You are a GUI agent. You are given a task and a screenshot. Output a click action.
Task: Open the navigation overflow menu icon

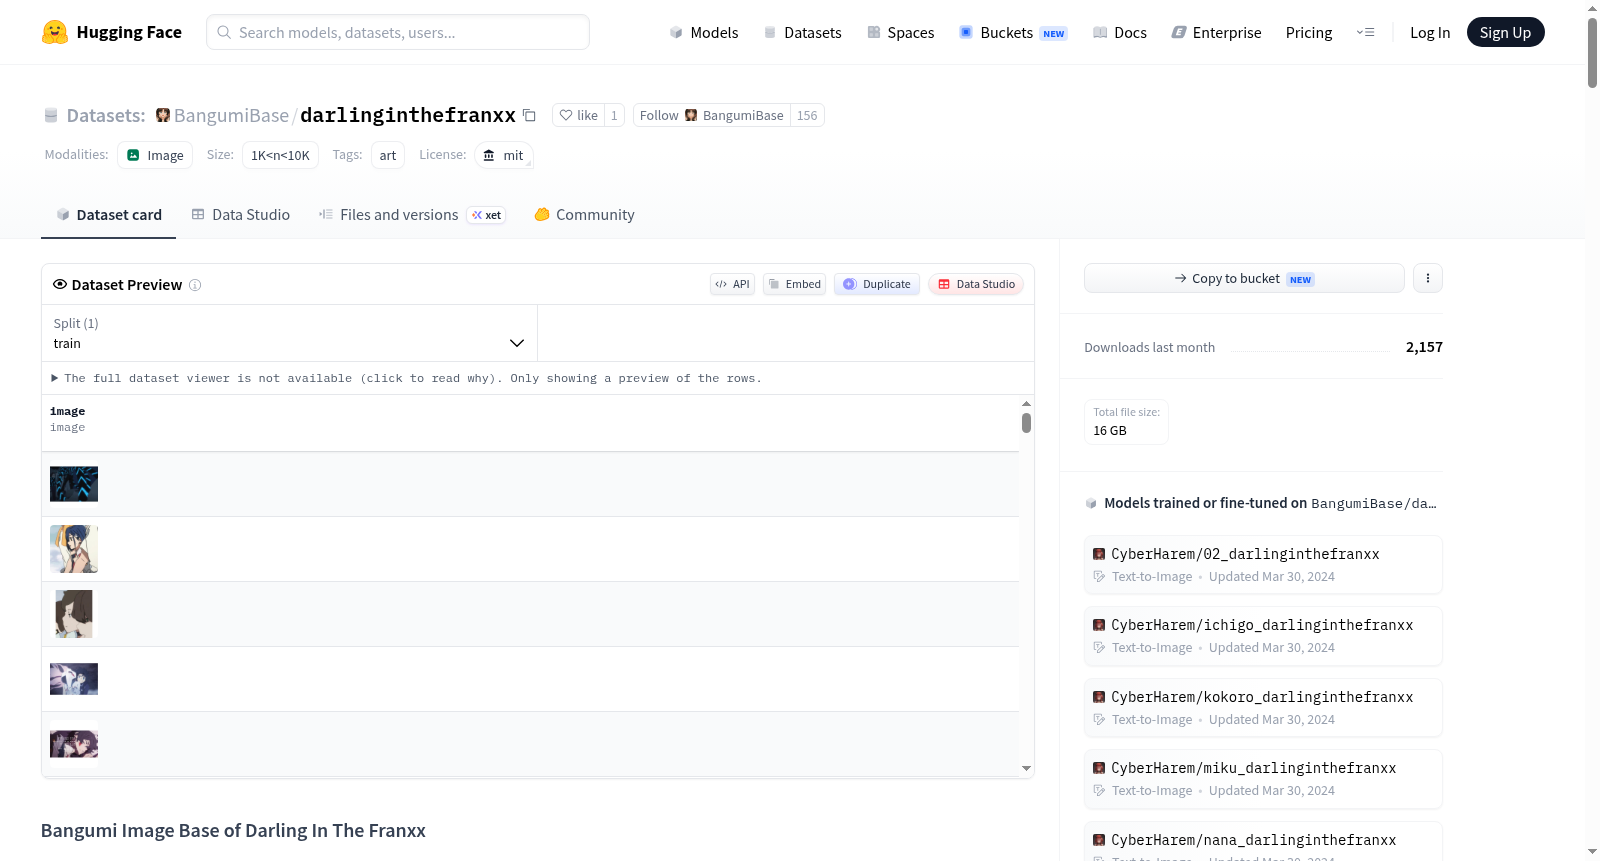pyautogui.click(x=1365, y=33)
